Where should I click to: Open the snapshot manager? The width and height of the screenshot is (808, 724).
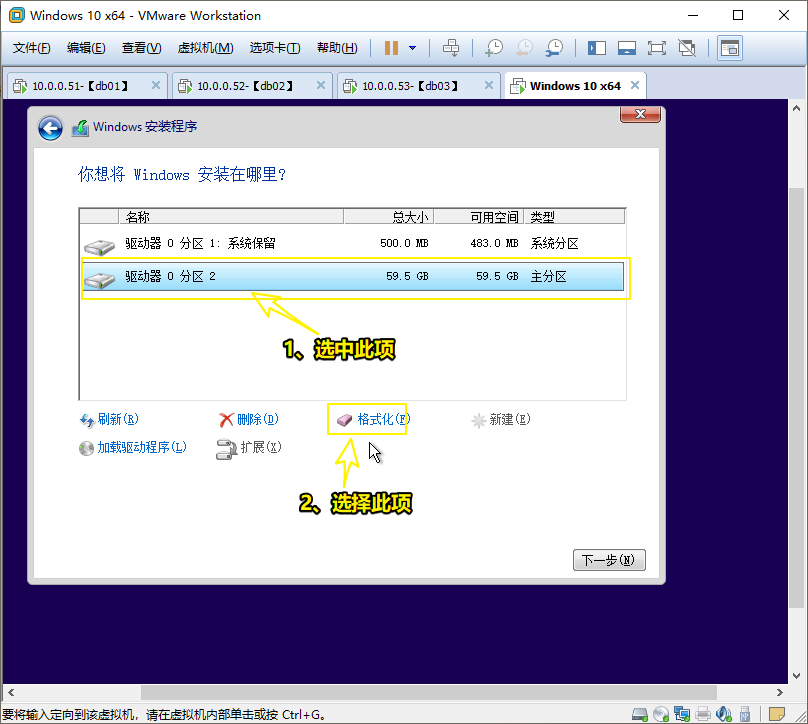554,48
